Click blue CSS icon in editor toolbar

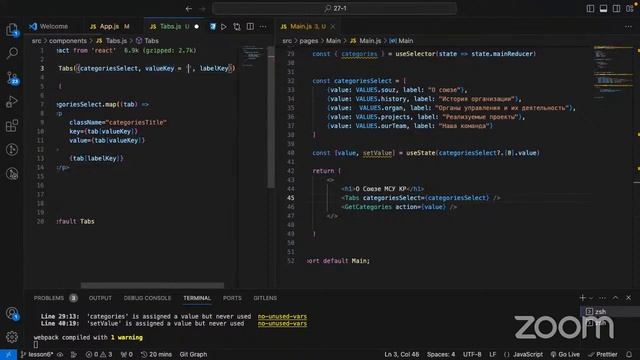(x=213, y=27)
